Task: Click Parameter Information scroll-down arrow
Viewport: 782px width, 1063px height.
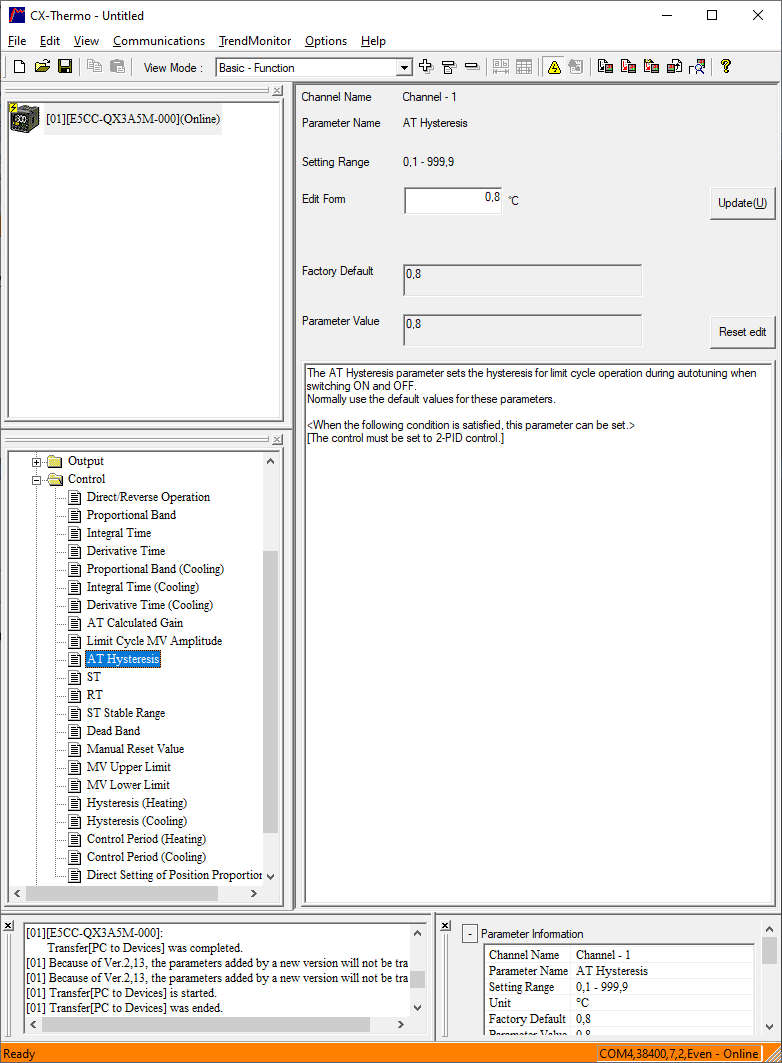Action: click(x=769, y=1026)
